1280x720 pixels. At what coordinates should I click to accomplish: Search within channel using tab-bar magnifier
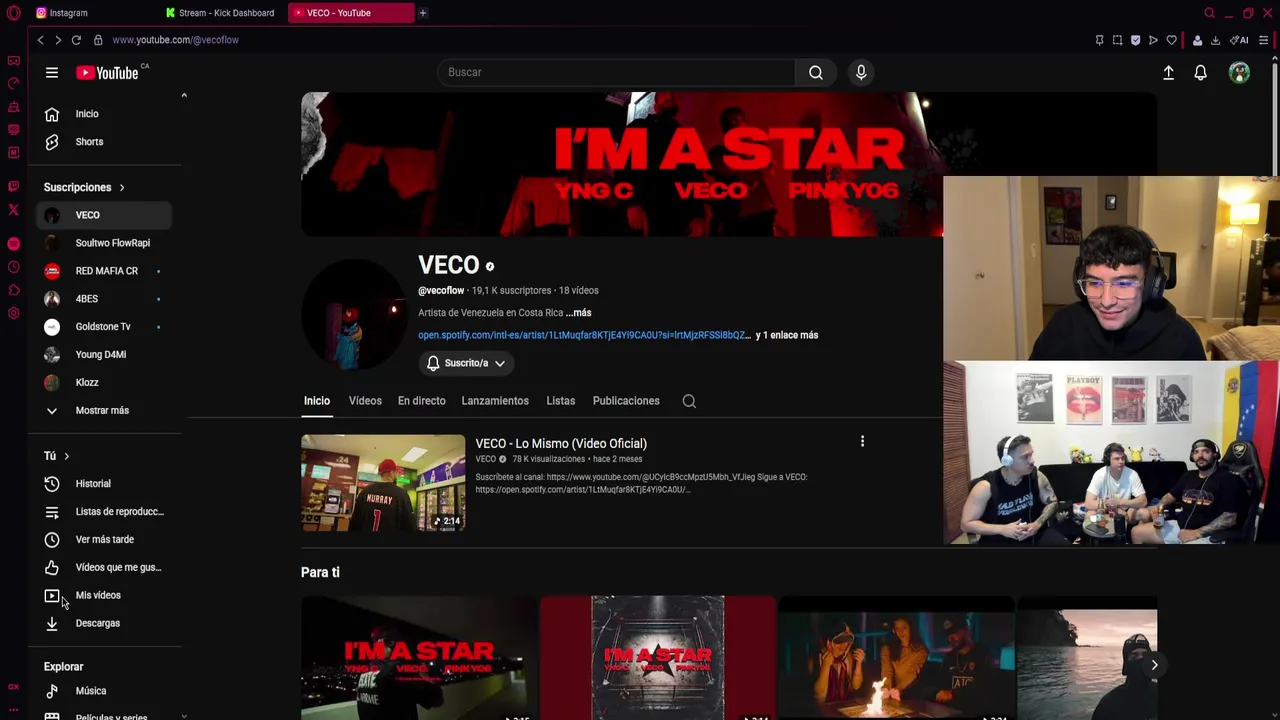click(x=689, y=401)
